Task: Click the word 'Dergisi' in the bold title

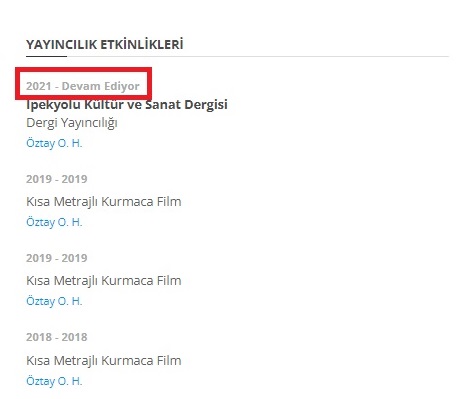Action: (206, 105)
